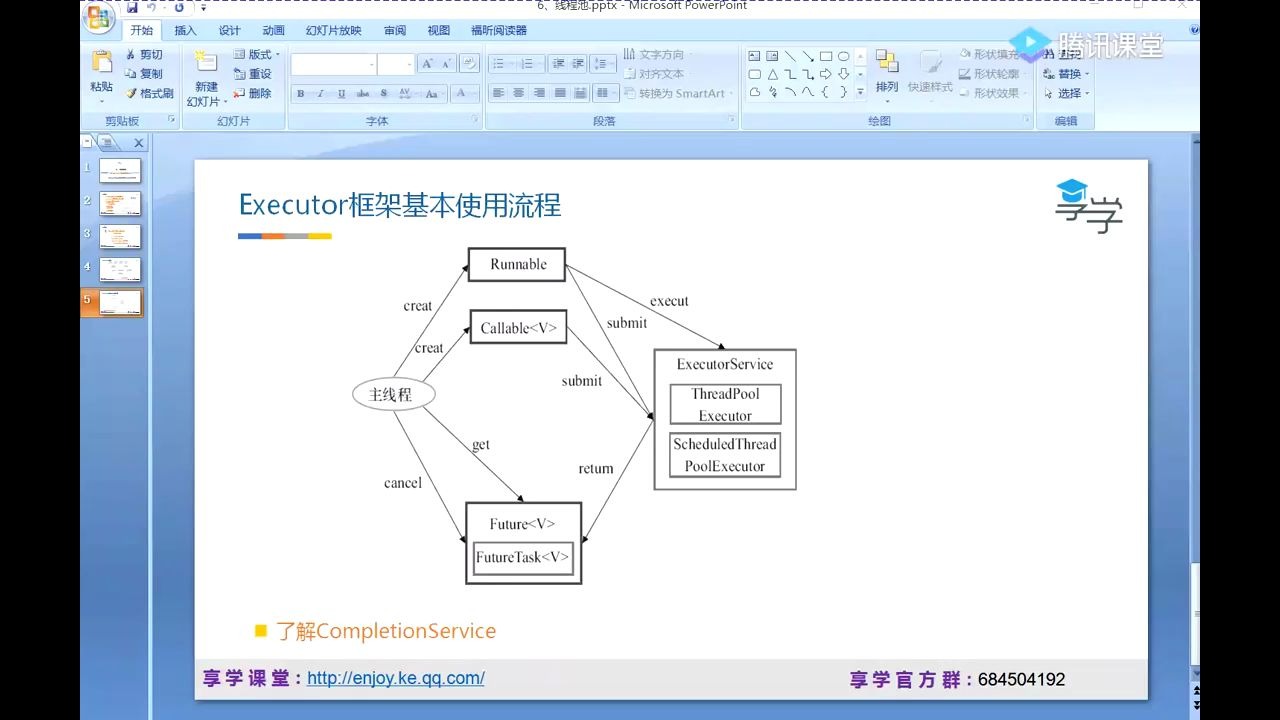Expand the shapes gallery more button
Viewport: 1280px width, 720px height.
[x=860, y=92]
